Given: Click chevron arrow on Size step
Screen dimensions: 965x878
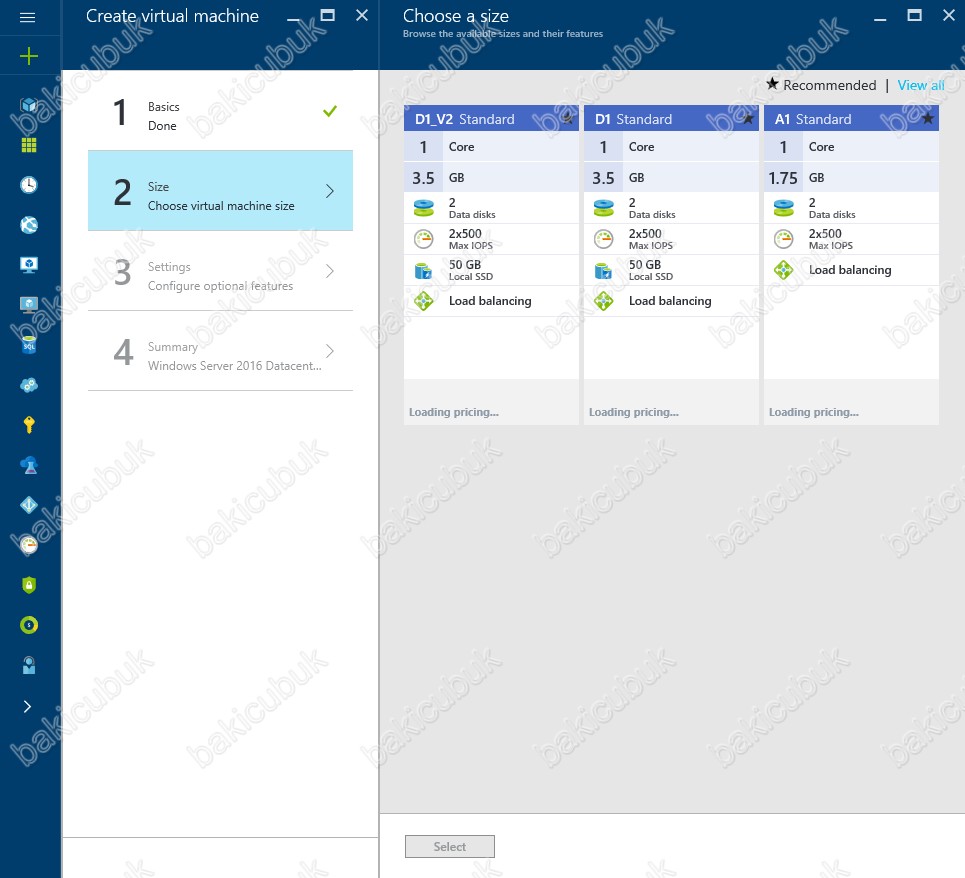Looking at the screenshot, I should click(330, 191).
